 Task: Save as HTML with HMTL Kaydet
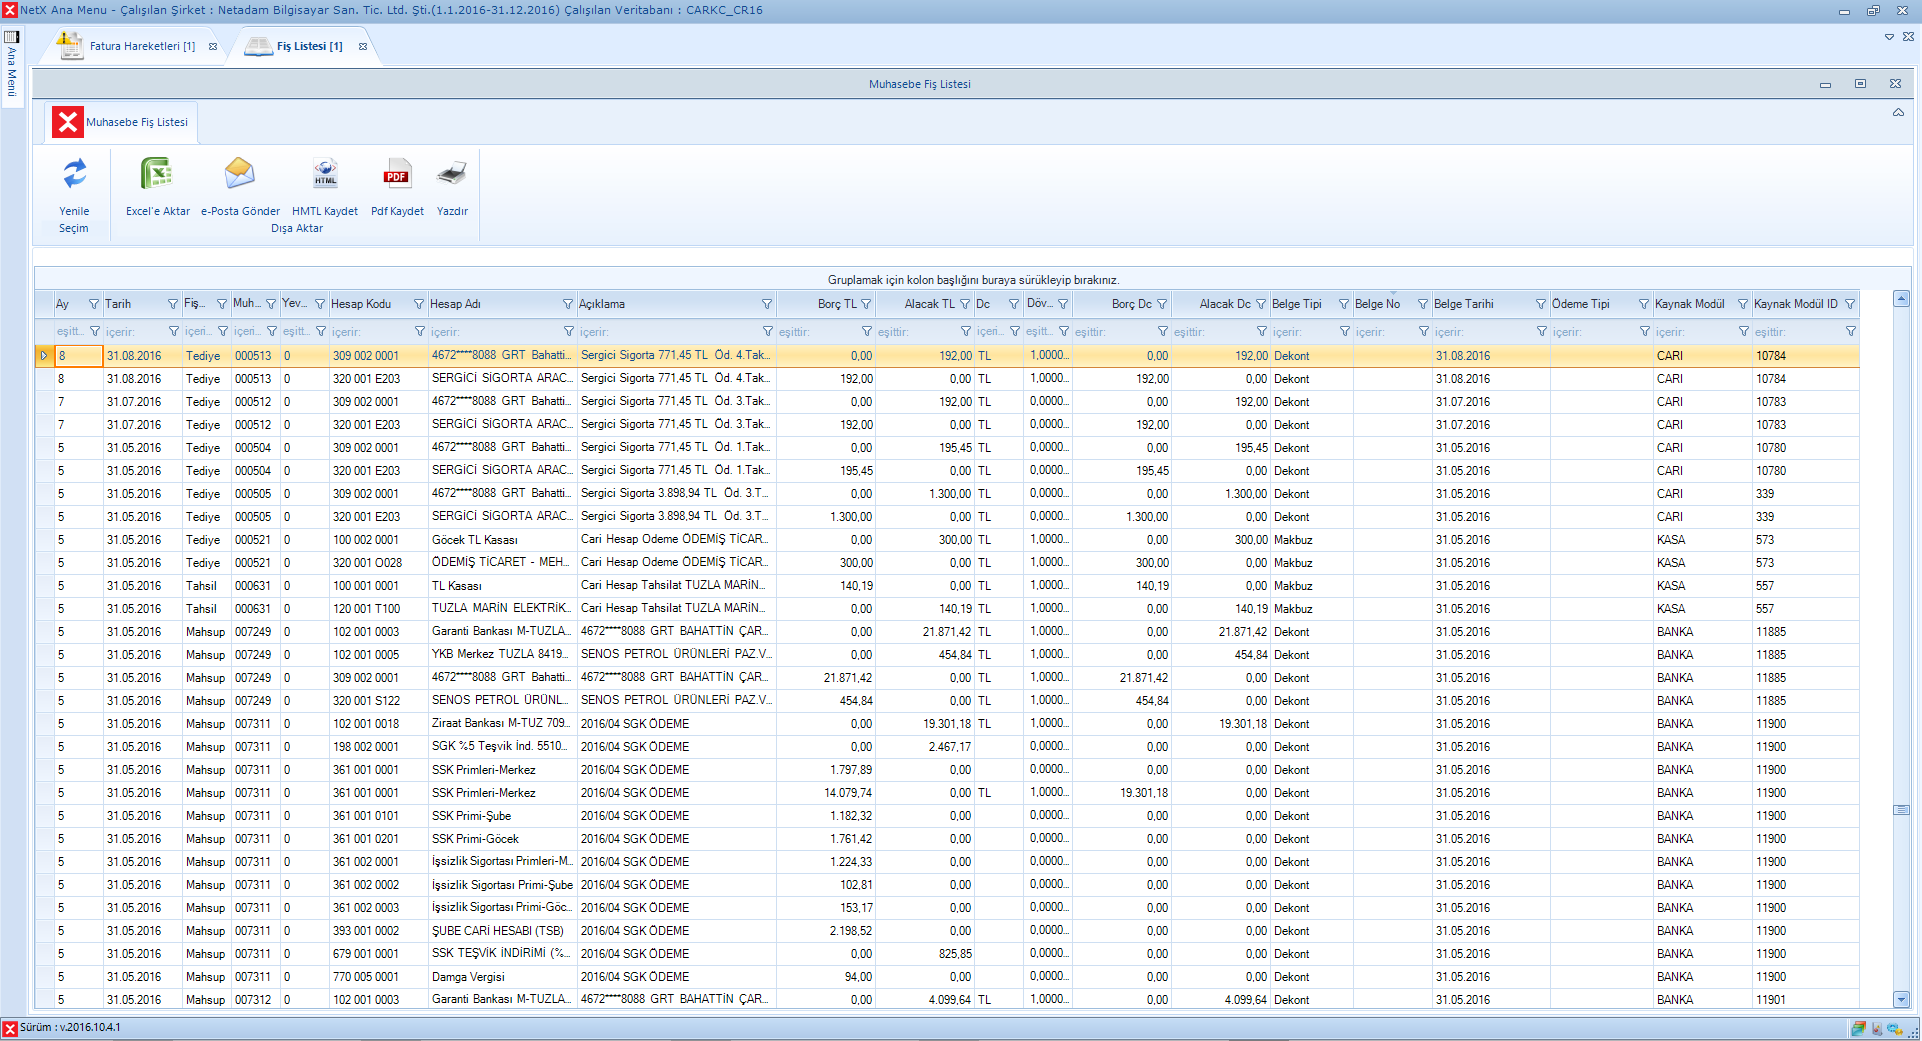(325, 175)
